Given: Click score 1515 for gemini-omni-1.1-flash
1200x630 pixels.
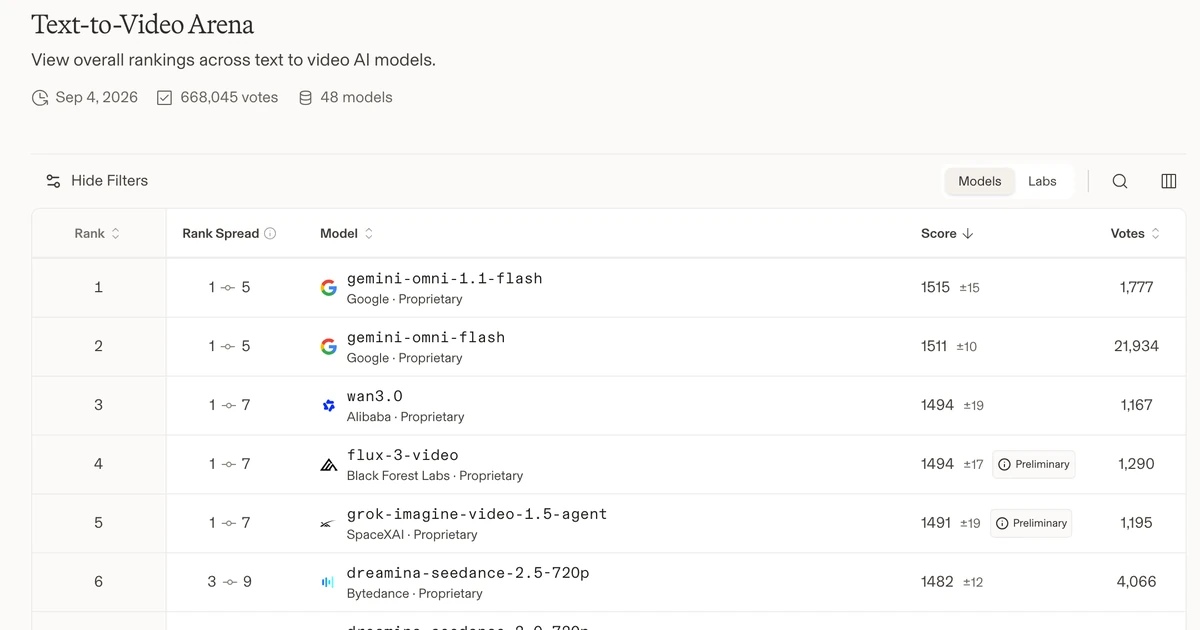Looking at the screenshot, I should [x=935, y=287].
